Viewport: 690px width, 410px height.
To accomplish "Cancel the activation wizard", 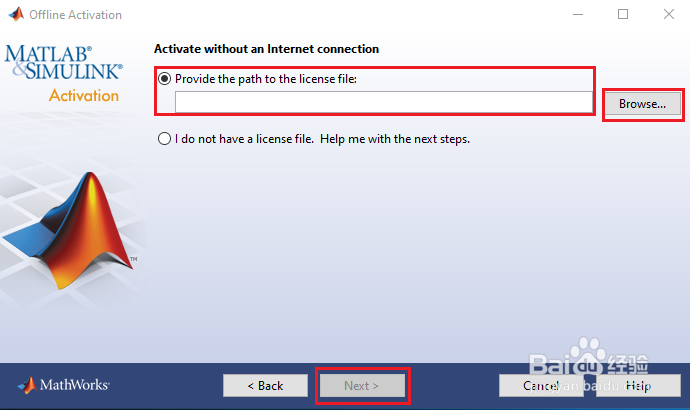I will [541, 385].
